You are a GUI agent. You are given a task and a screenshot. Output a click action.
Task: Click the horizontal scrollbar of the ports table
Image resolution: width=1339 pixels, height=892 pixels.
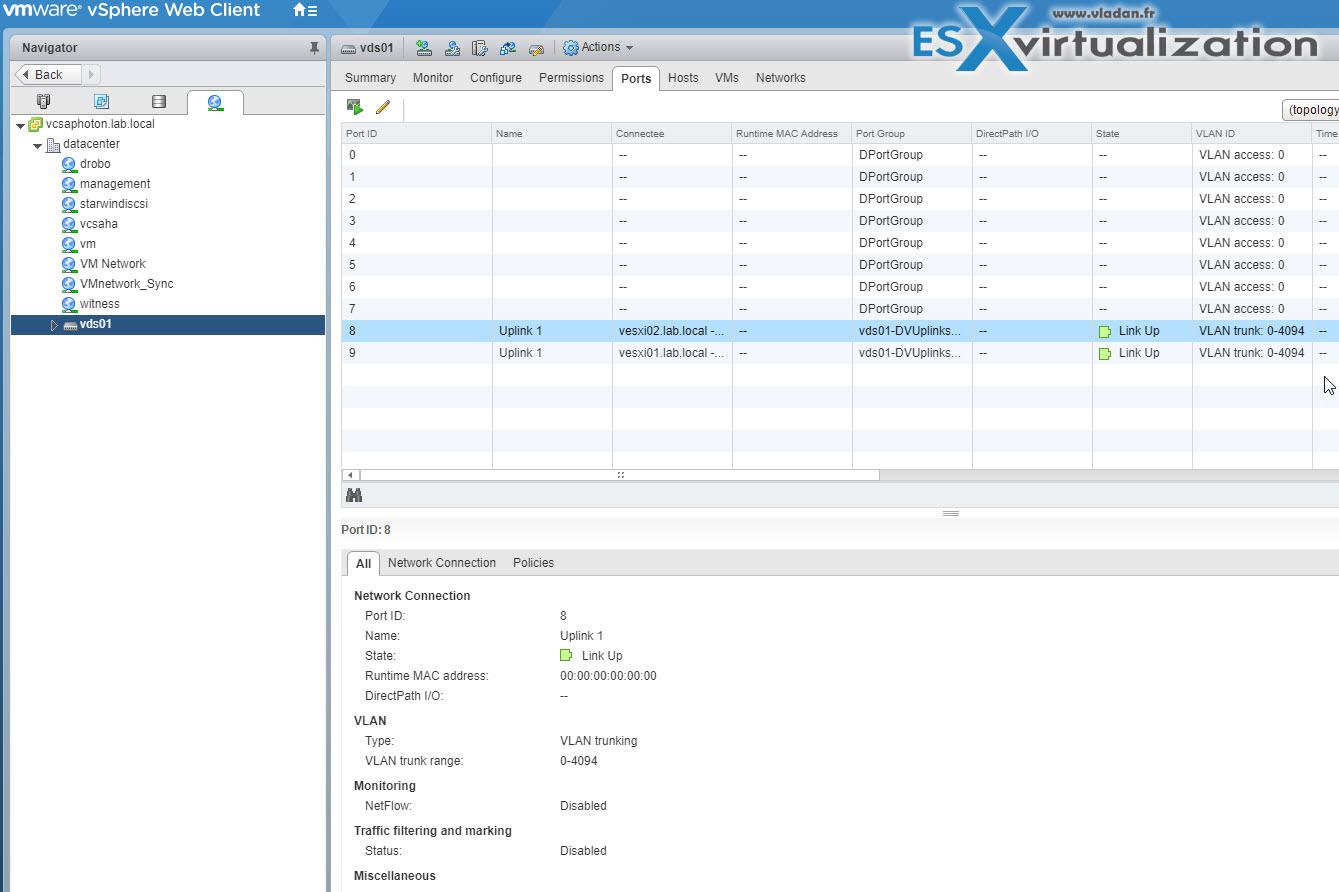tap(620, 475)
